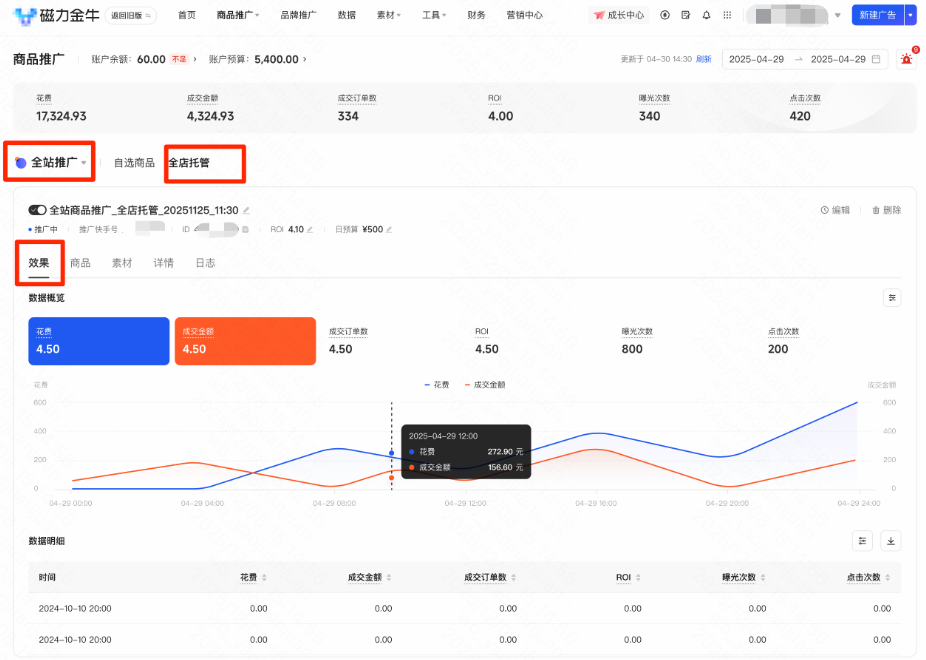The image size is (926, 660).
Task: Switch to the 详情 tab
Action: [164, 263]
